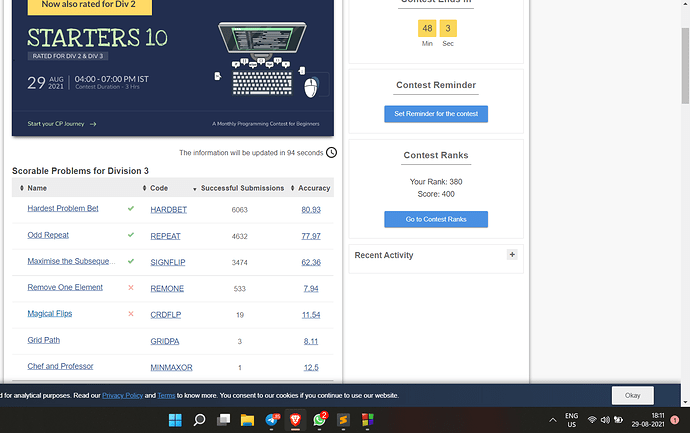This screenshot has width=690, height=433.
Task: Open Privacy Policy link in cookie banner
Action: pos(122,396)
